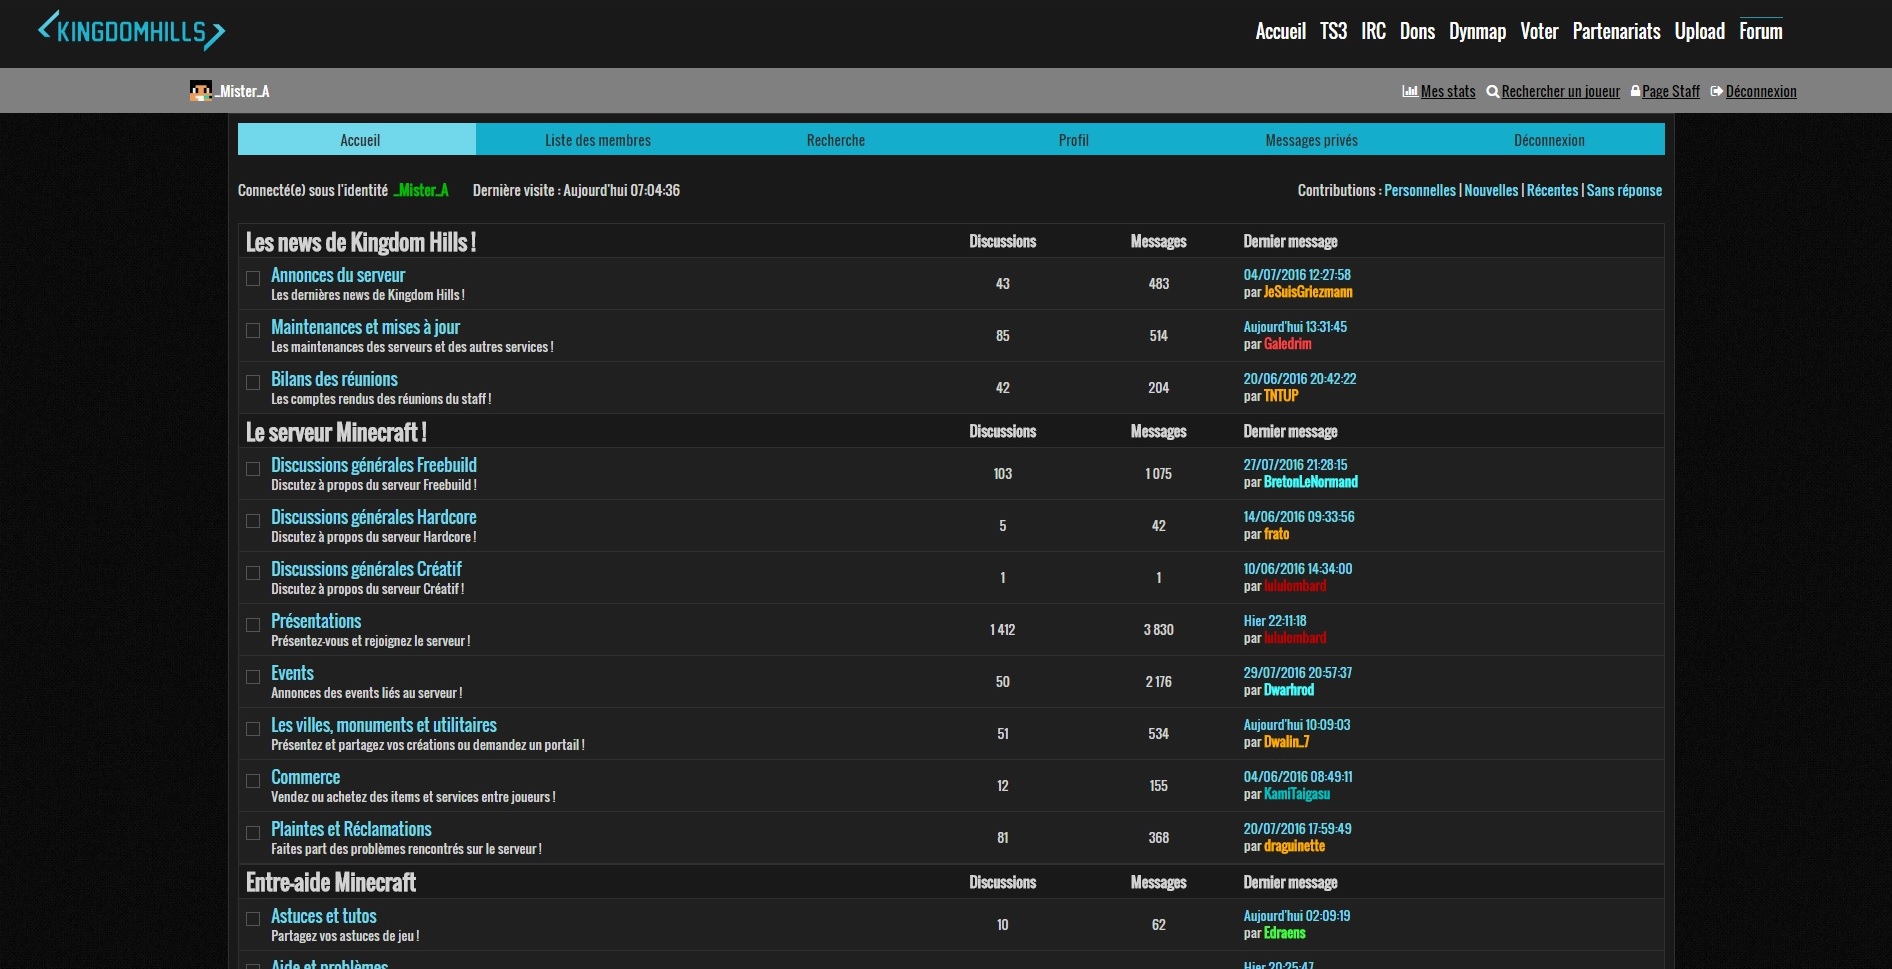Switch to Liste des membres tab

(597, 140)
